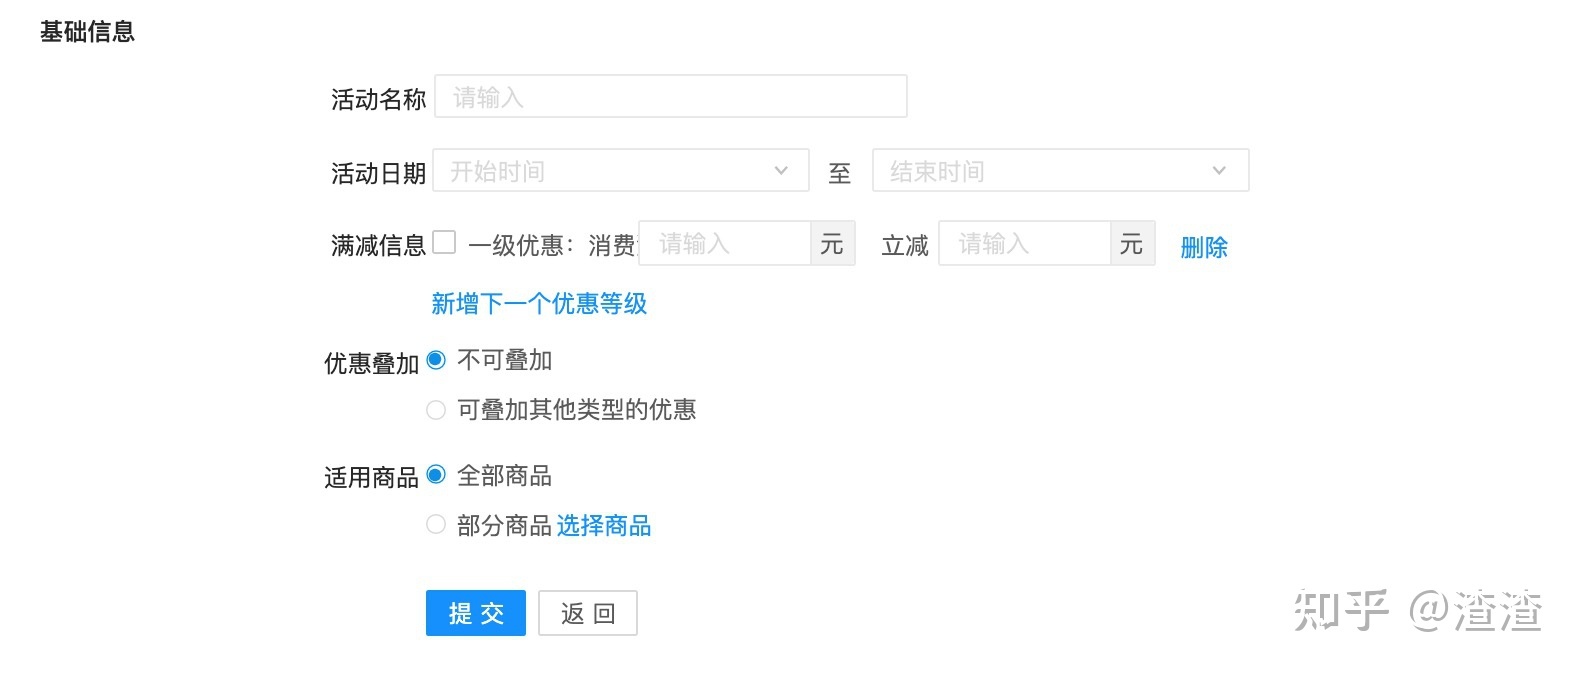Click the 基础信息 section heading
Screen dimensions: 1582x674
[87, 32]
